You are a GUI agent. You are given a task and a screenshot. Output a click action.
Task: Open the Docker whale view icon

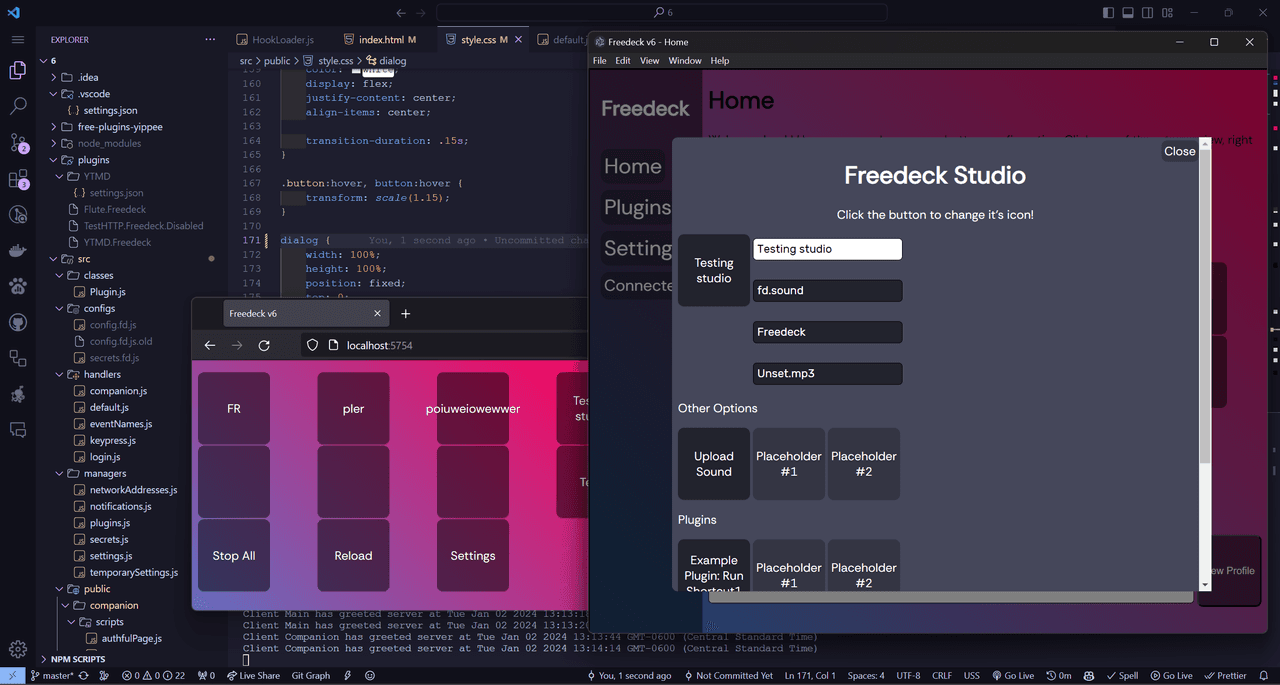point(17,251)
